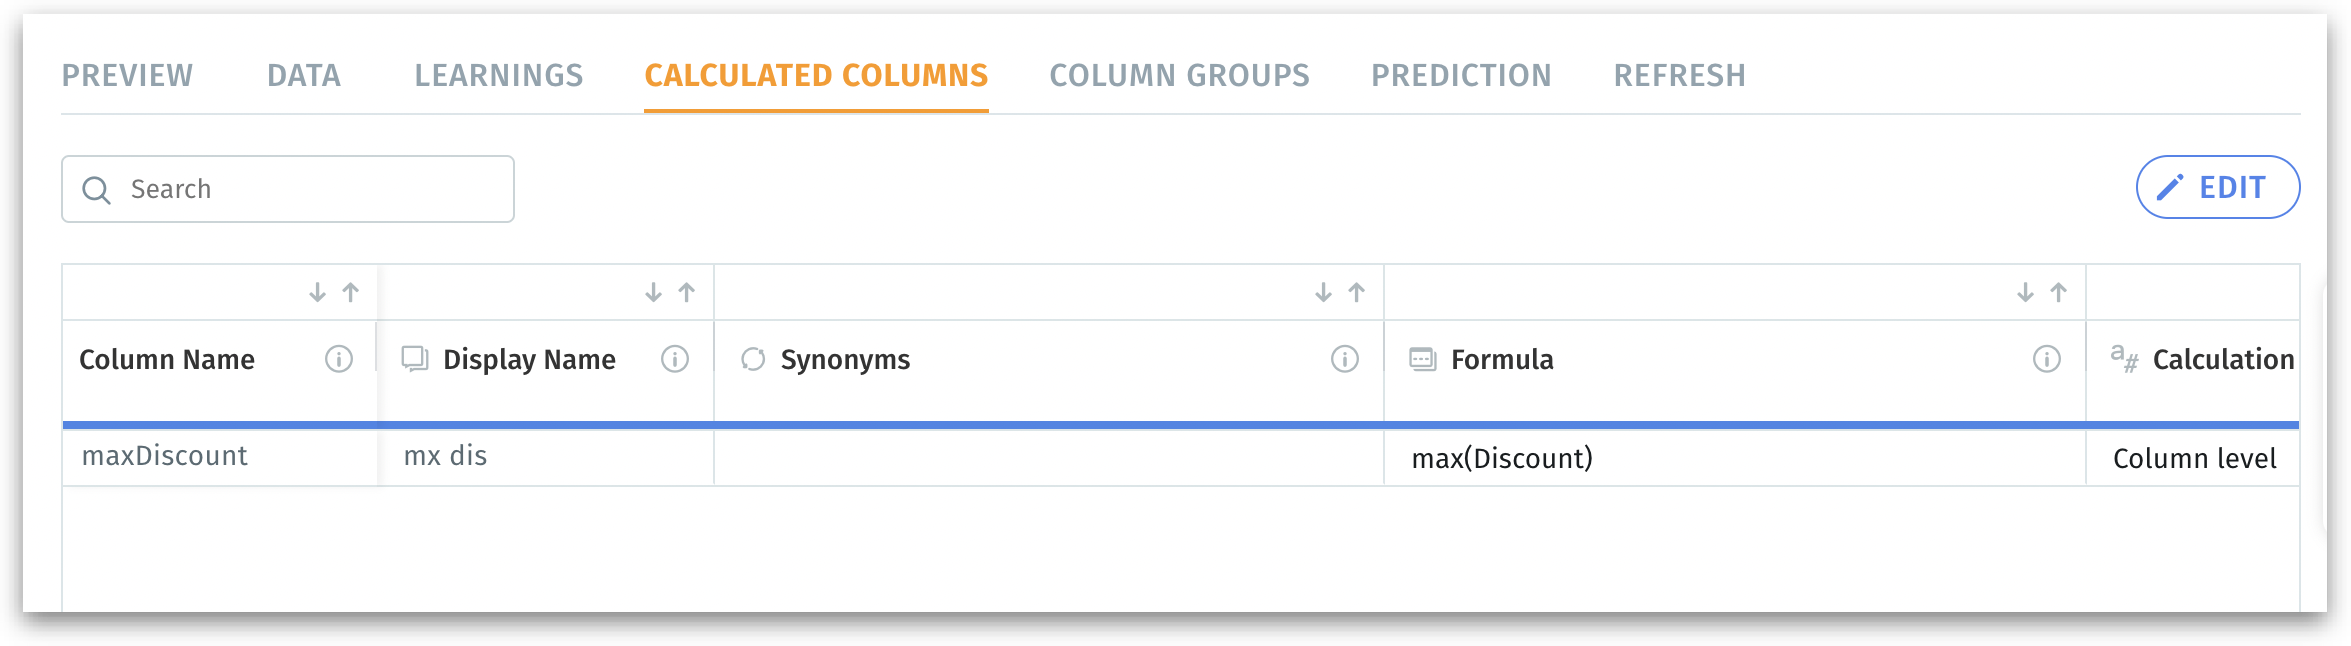2351x646 pixels.
Task: Sort Display Name descending with down arrow
Action: tap(653, 292)
